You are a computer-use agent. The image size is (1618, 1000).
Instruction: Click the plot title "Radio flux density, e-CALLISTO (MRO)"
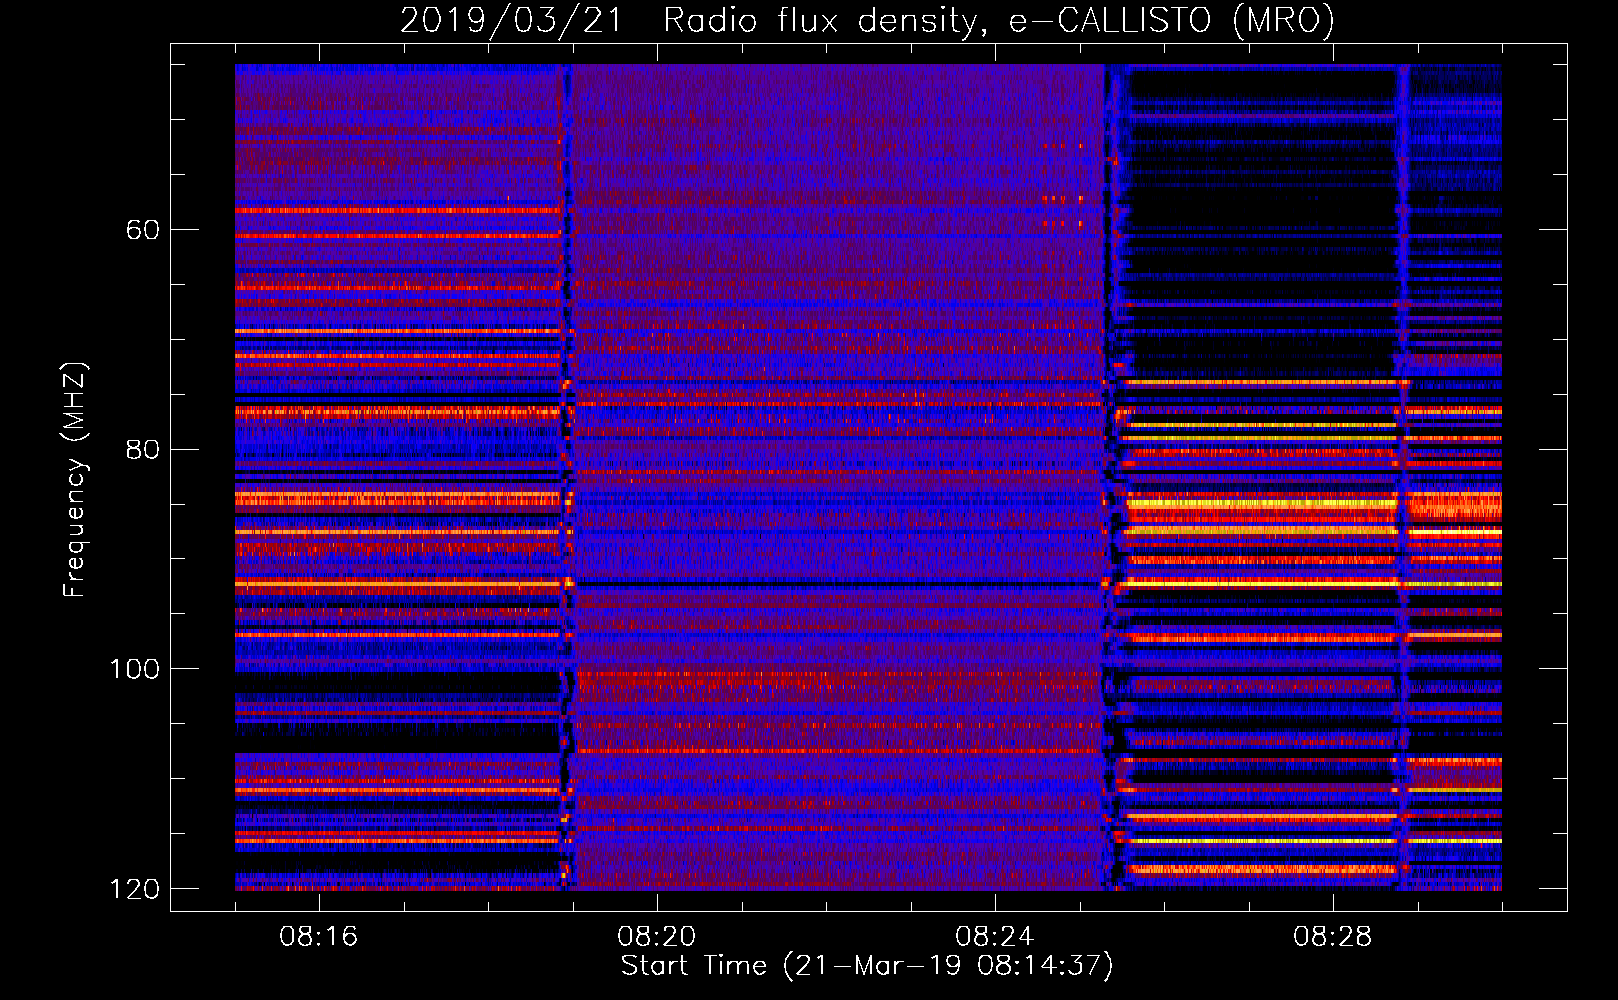click(x=999, y=20)
